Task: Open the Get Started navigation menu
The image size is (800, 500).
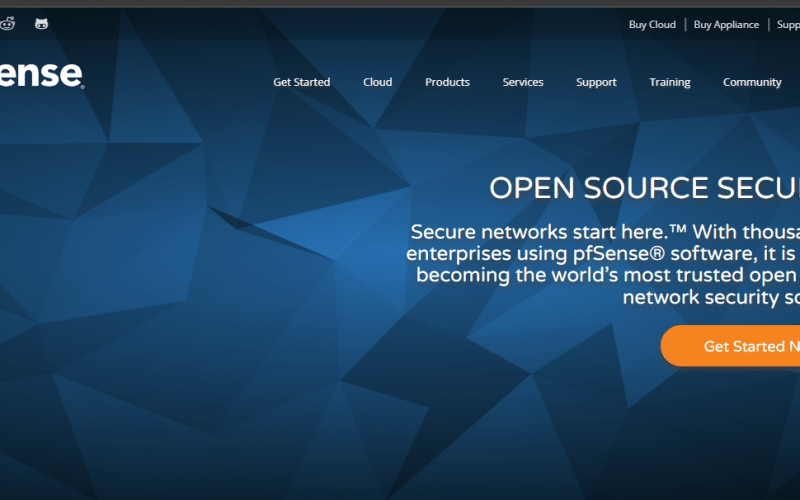Action: tap(301, 82)
